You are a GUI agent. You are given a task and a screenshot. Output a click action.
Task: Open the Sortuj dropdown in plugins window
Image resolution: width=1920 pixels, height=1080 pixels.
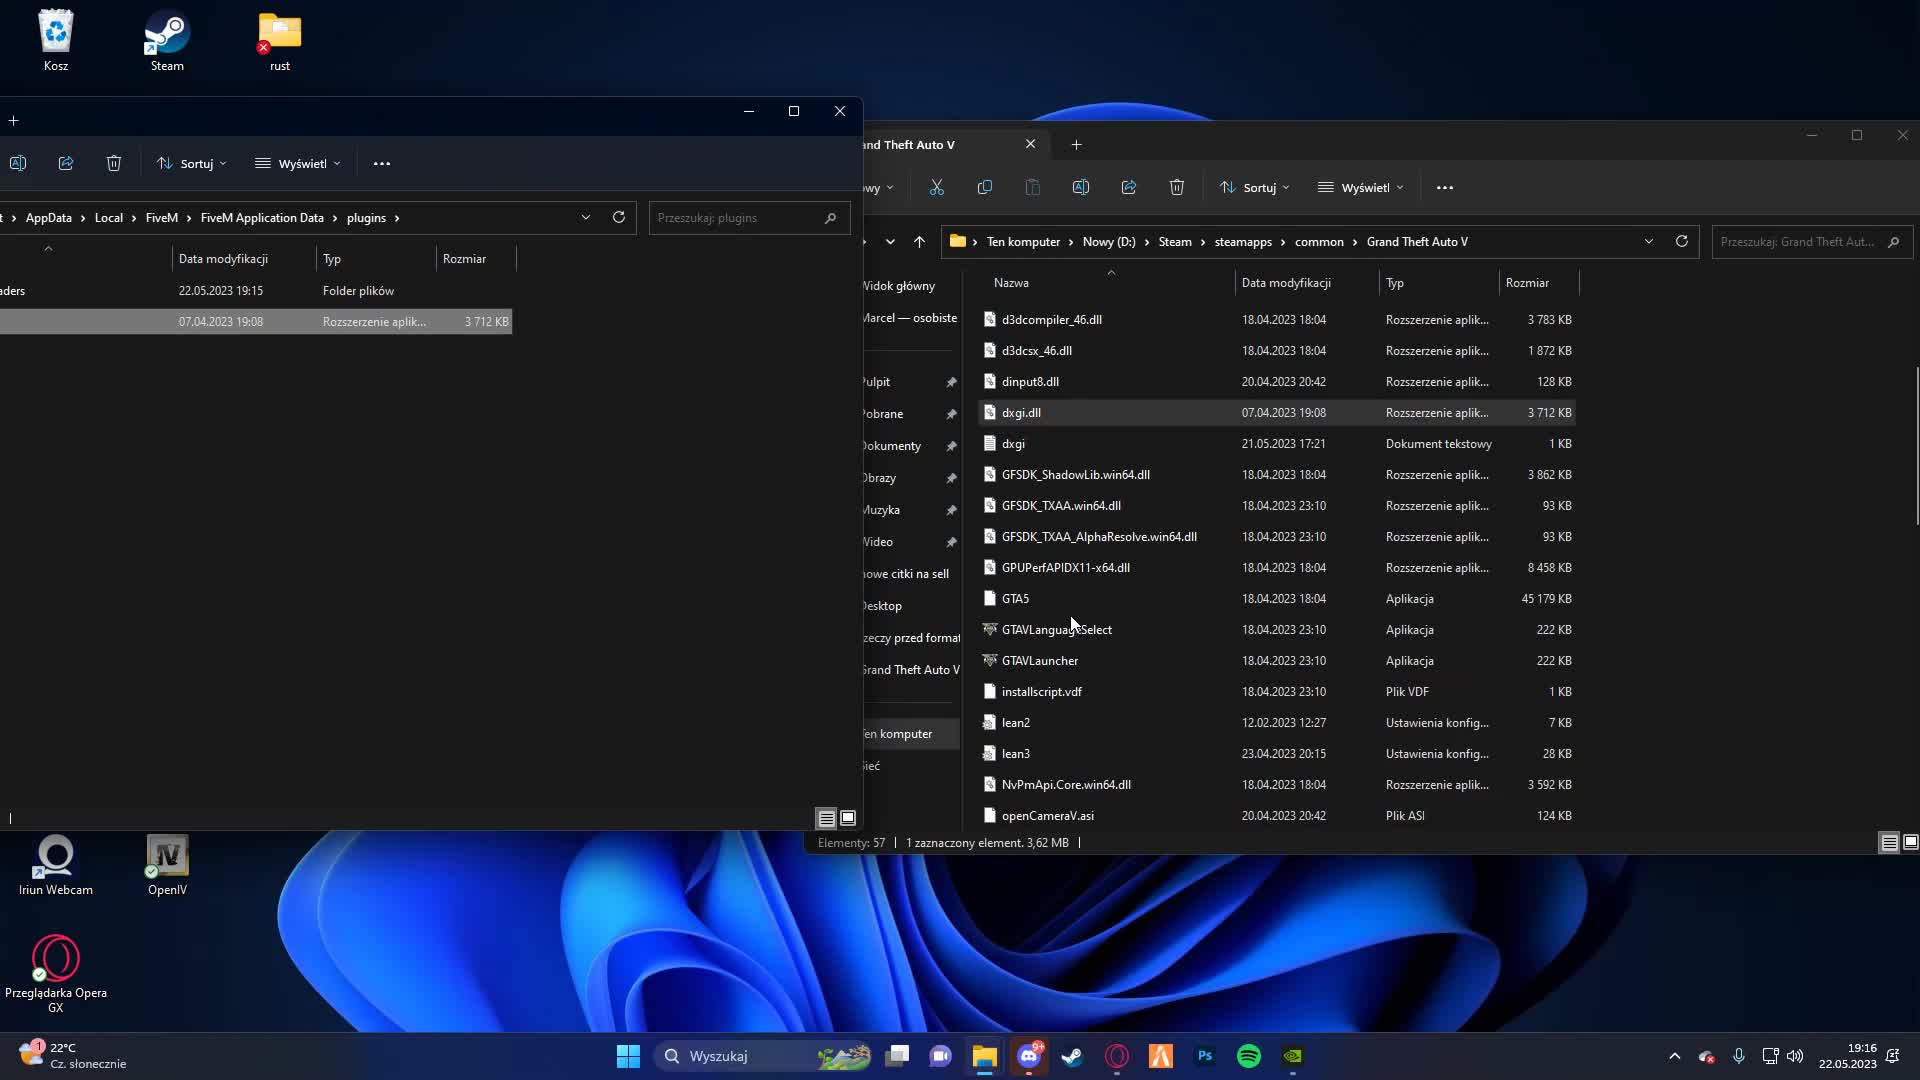point(191,163)
